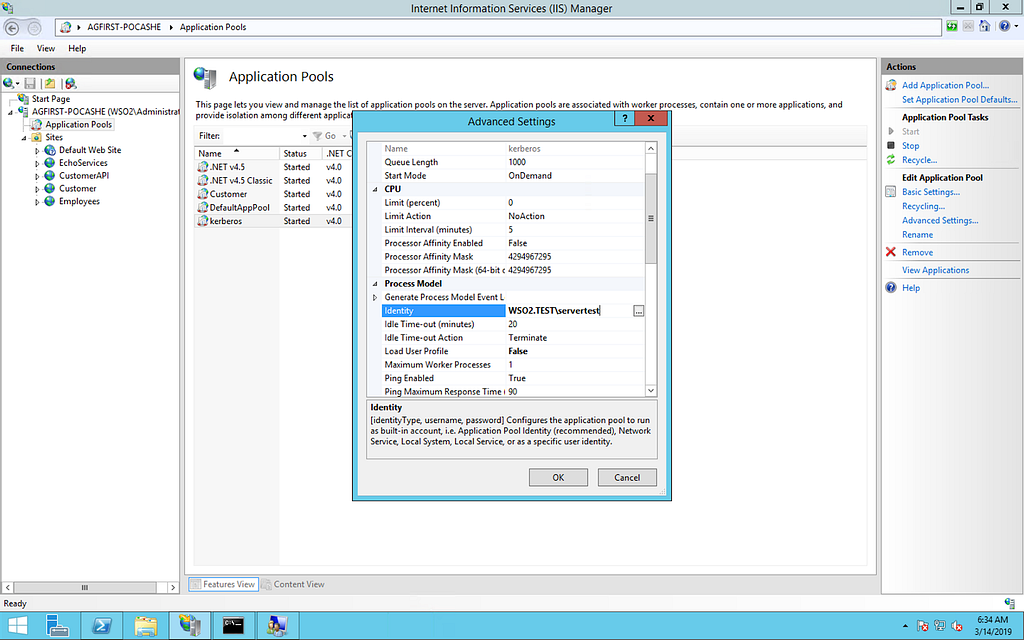Click the Save icon in Connections toolbar
Image resolution: width=1024 pixels, height=640 pixels.
pyautogui.click(x=30, y=84)
